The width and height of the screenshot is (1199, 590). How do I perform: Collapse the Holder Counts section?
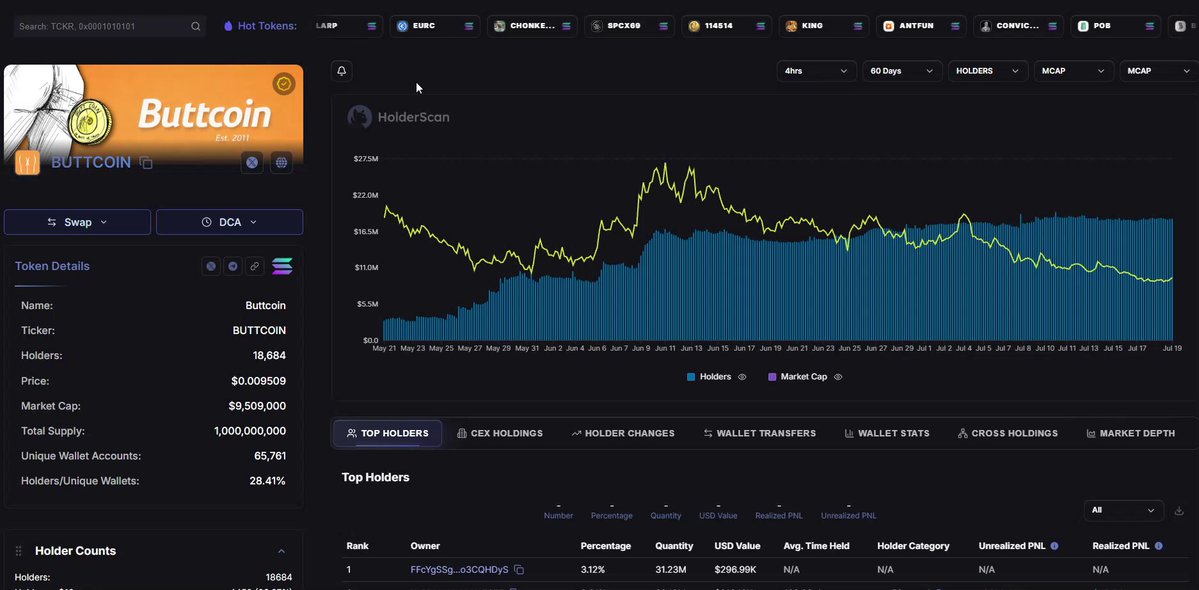pos(281,551)
